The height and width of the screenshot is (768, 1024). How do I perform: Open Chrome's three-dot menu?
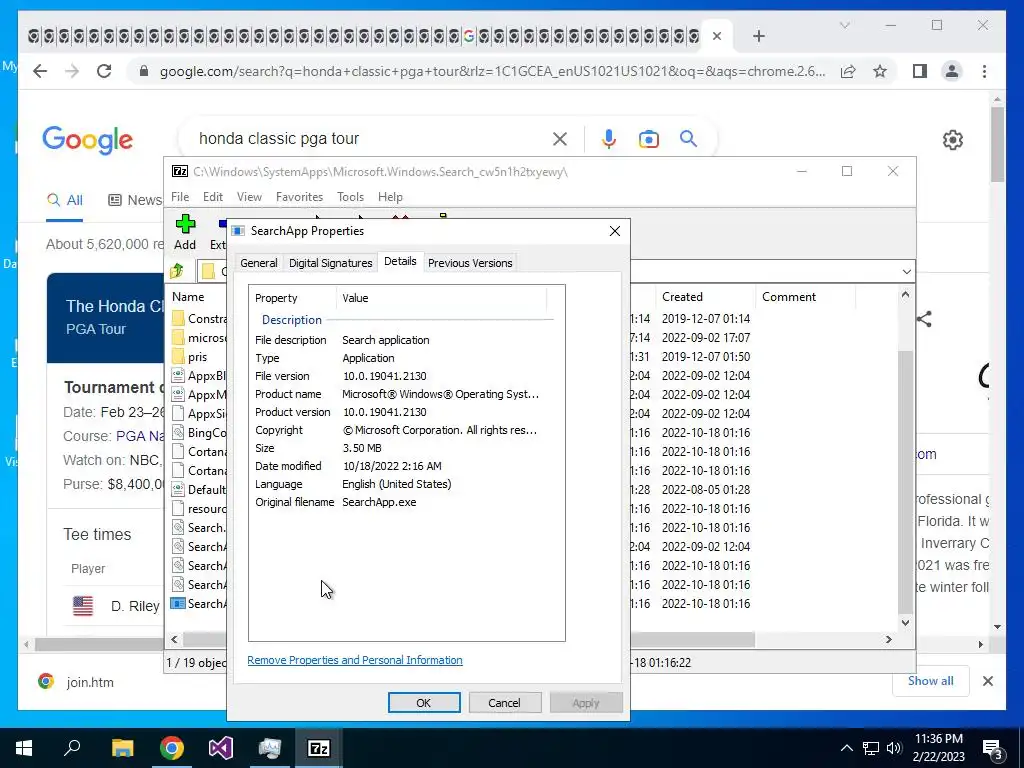click(x=984, y=71)
